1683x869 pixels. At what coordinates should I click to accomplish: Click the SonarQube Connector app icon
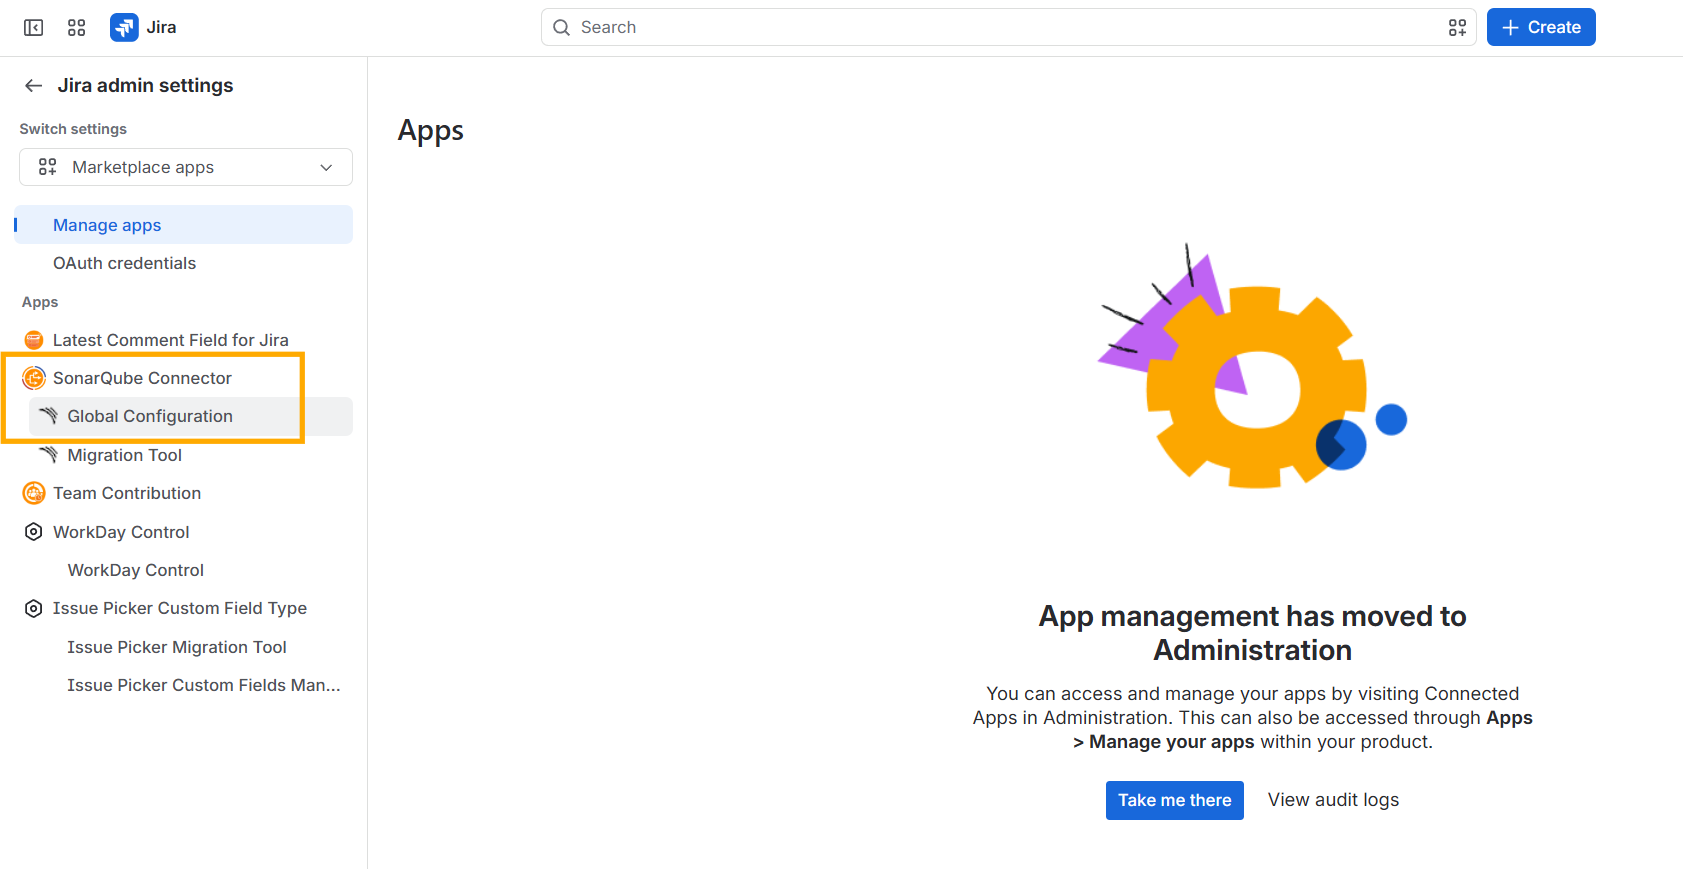click(34, 378)
